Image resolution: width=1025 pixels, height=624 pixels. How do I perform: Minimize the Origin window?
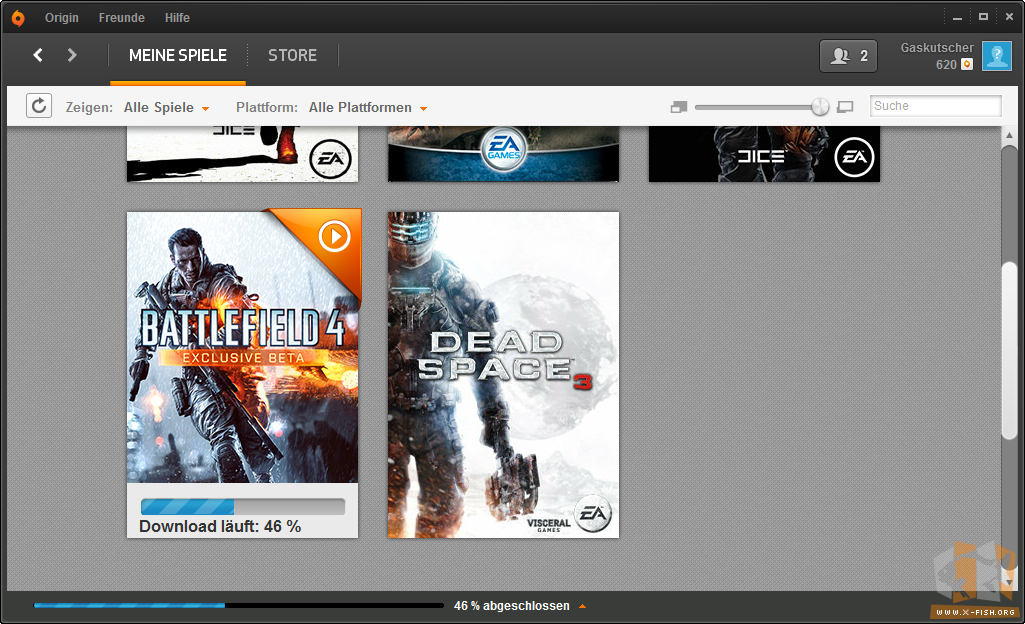click(958, 18)
